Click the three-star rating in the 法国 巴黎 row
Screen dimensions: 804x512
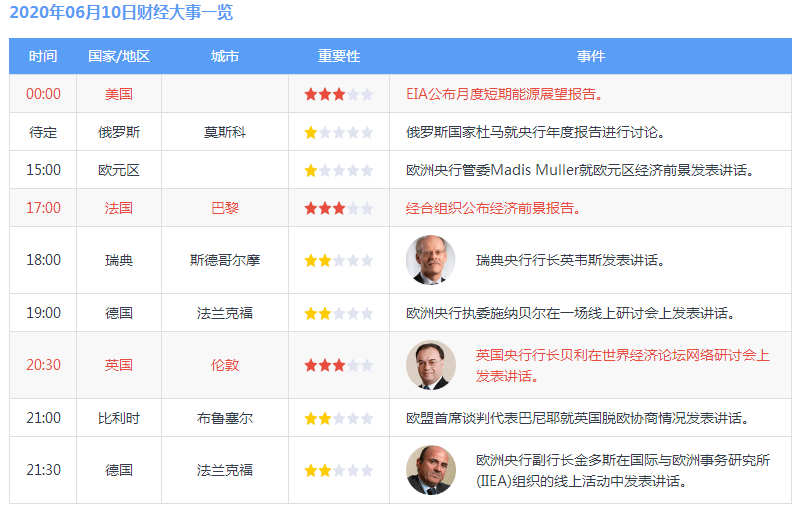[x=339, y=208]
